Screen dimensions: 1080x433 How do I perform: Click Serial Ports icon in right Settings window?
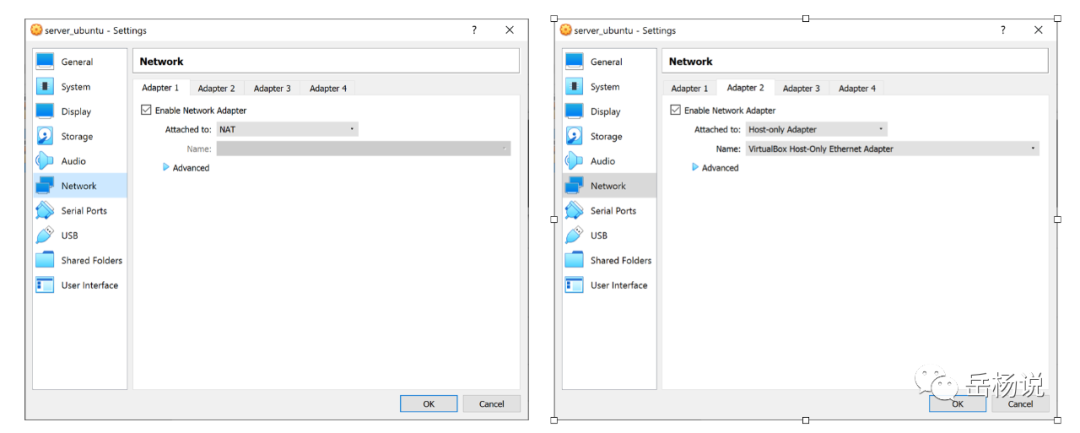tap(574, 211)
